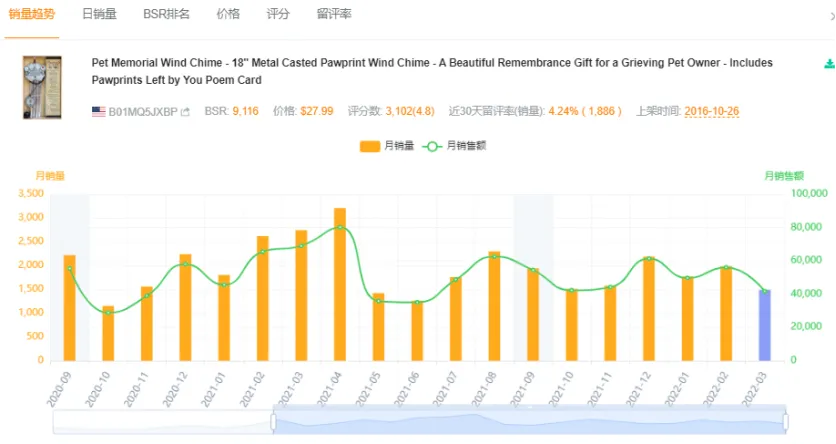Click the 100,000 right axis value

809,193
